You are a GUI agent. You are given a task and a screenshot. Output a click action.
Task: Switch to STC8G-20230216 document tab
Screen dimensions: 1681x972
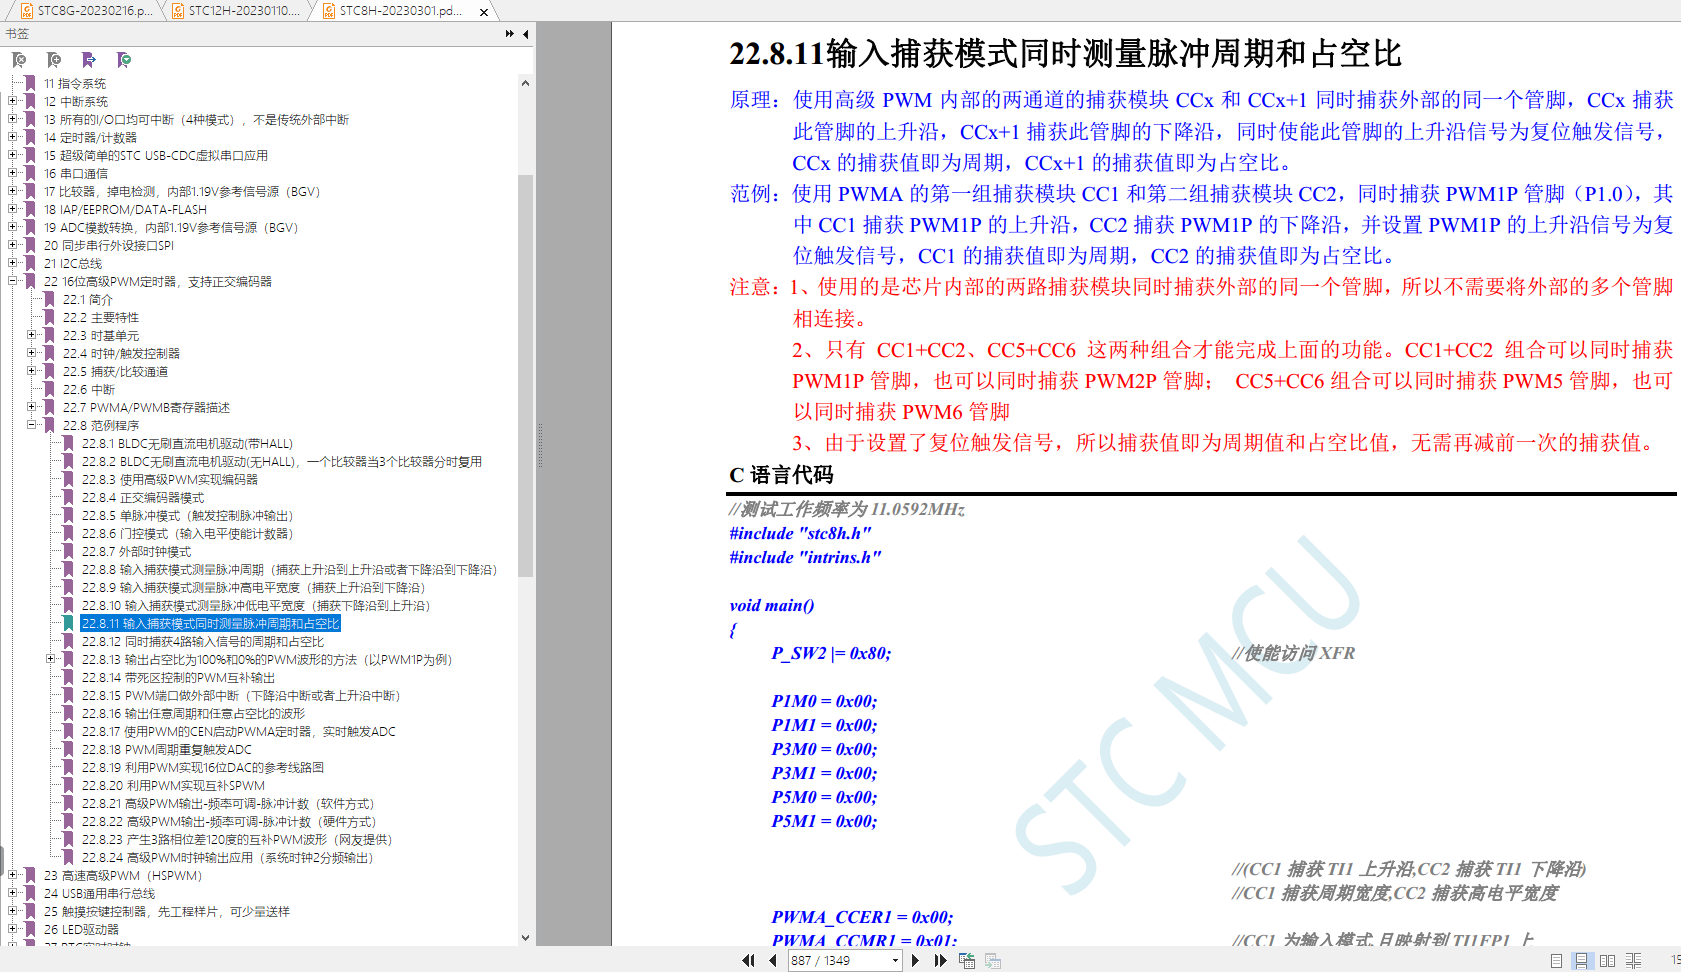coord(87,11)
